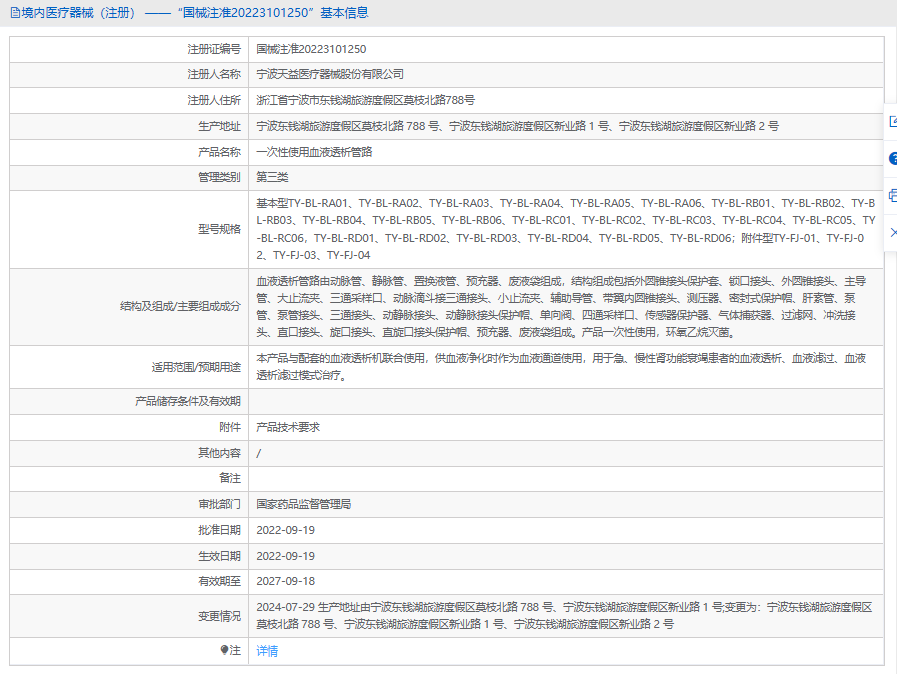Open the 详情 link in the bottom row
897x674 pixels.
pyautogui.click(x=267, y=651)
